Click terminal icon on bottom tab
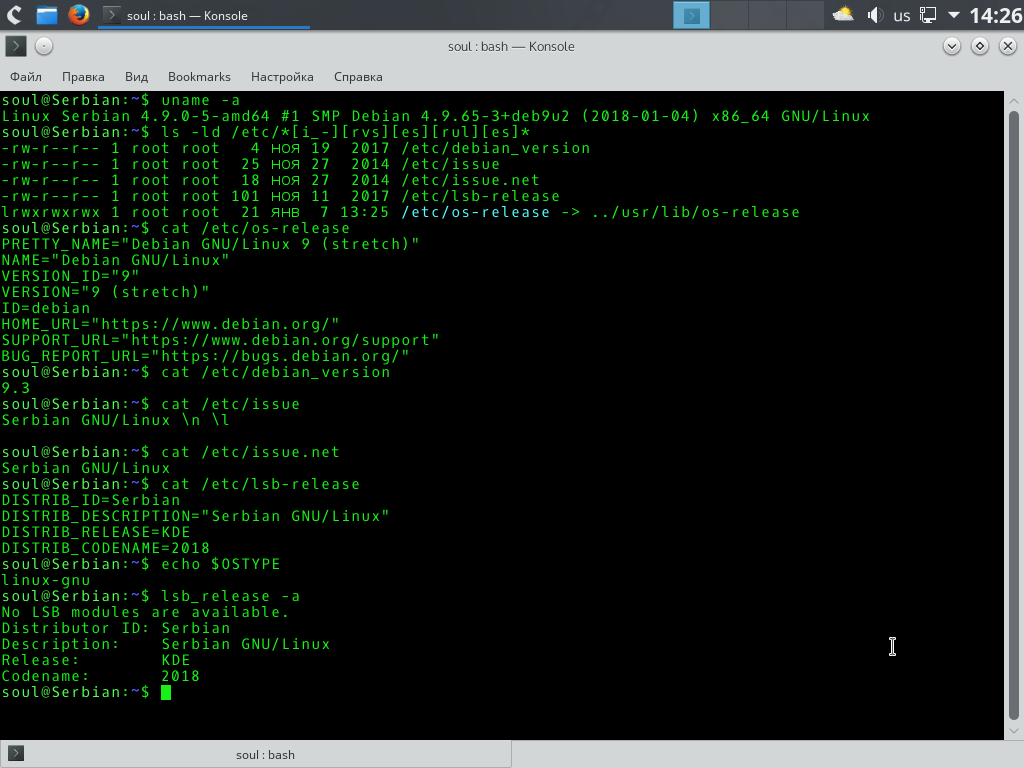 [16, 754]
